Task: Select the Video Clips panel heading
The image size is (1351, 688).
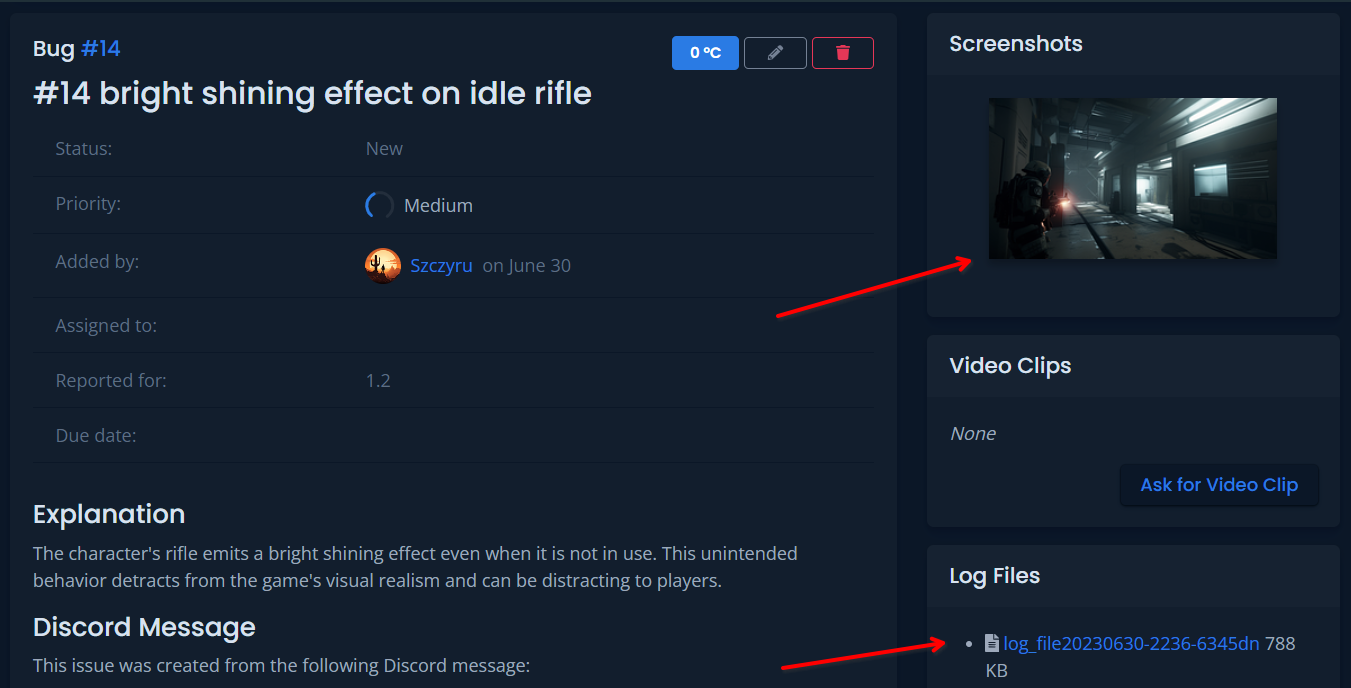Action: (1009, 366)
